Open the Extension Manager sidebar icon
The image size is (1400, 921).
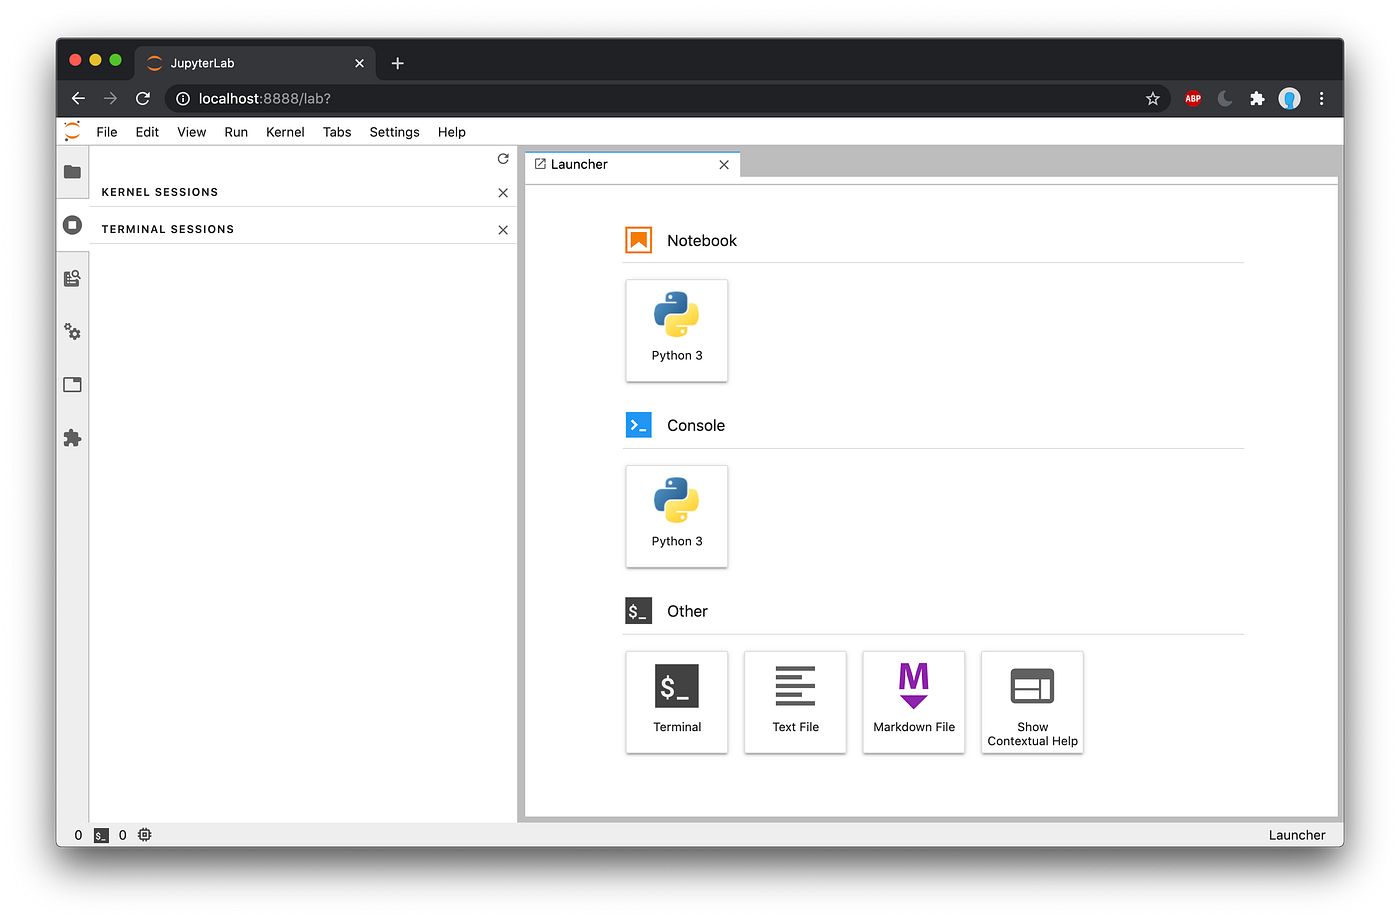pos(72,437)
